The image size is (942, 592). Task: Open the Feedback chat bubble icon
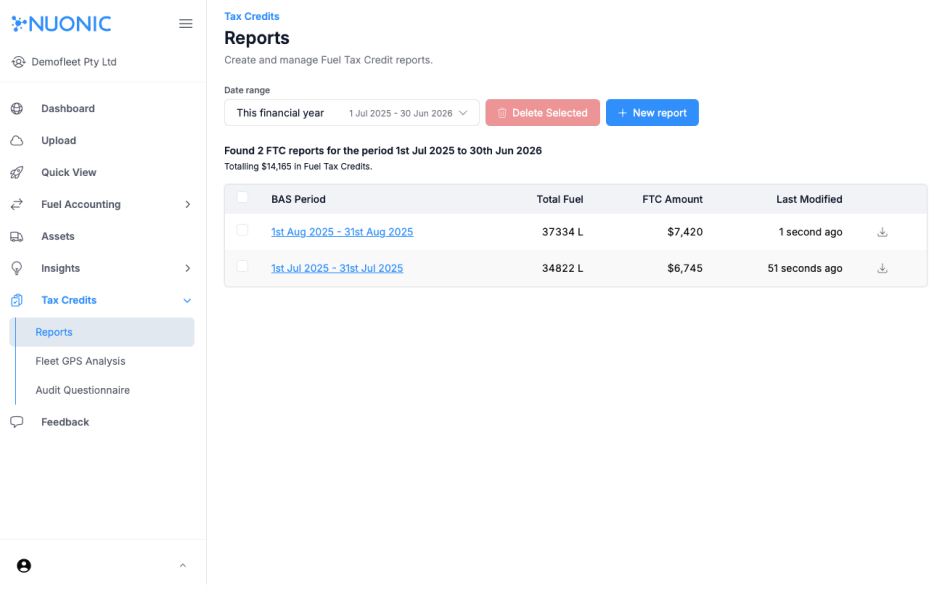click(x=17, y=422)
